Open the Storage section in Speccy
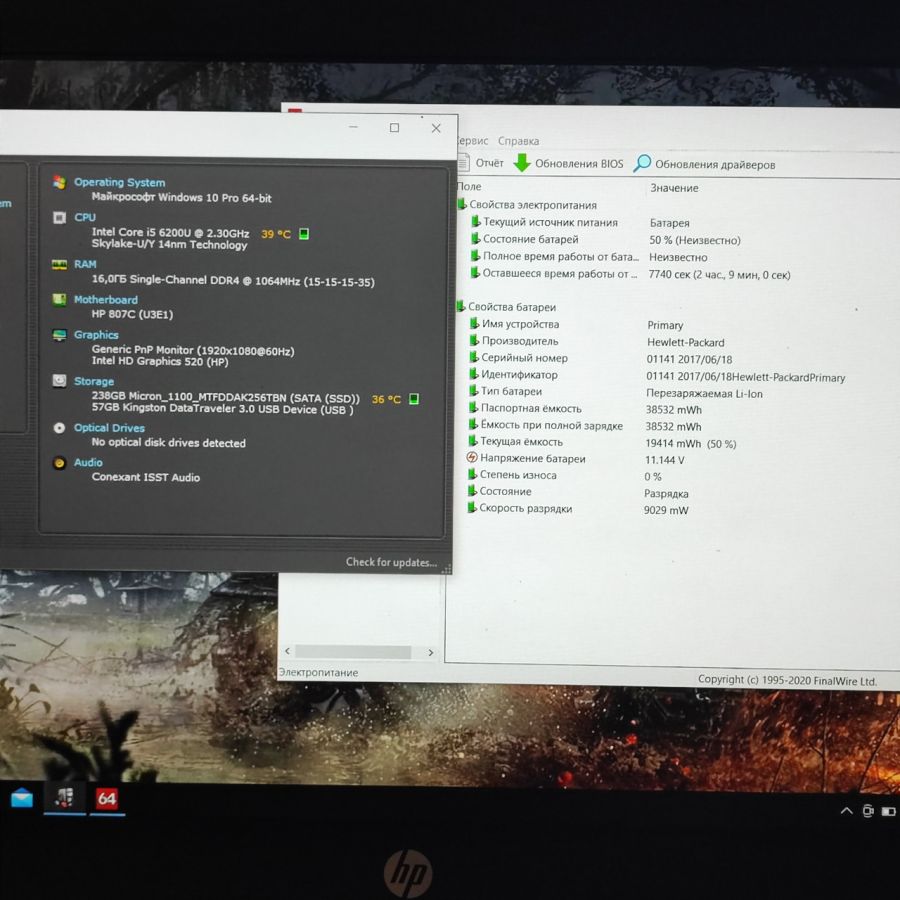This screenshot has width=900, height=900. point(94,381)
